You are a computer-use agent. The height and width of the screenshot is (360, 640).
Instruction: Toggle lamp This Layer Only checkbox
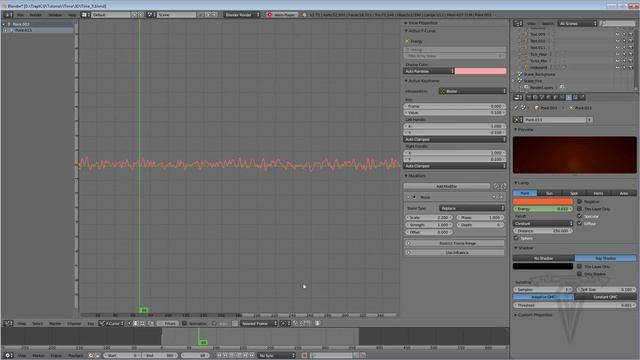click(x=579, y=209)
